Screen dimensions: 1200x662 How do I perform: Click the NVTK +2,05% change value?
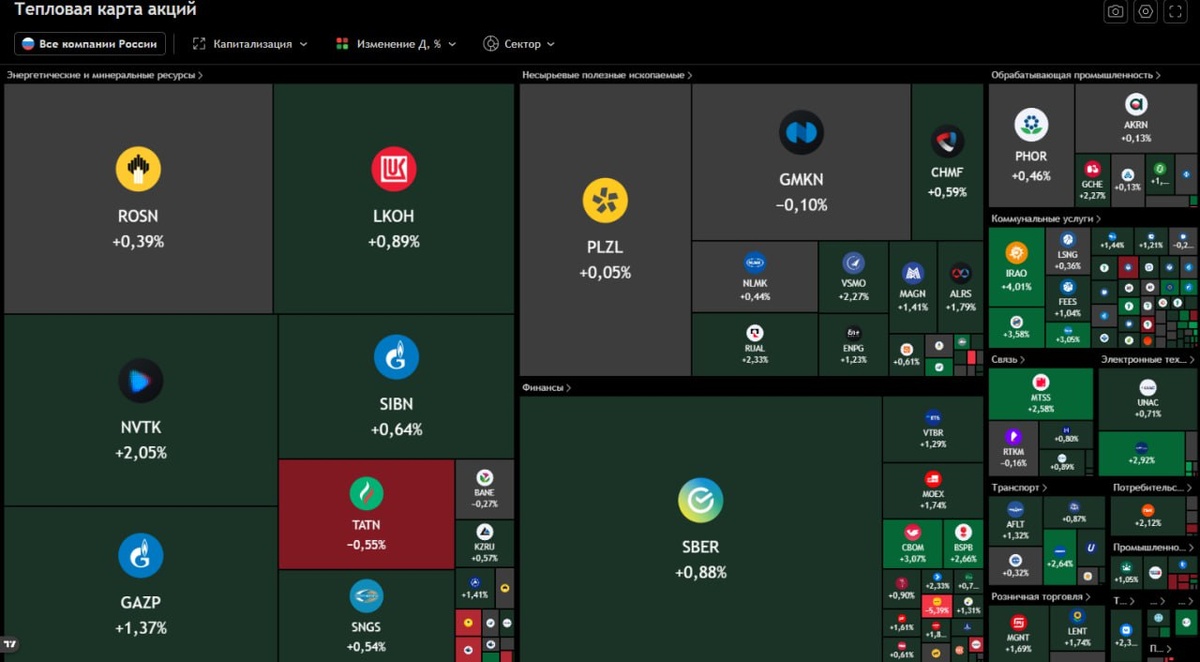(141, 452)
